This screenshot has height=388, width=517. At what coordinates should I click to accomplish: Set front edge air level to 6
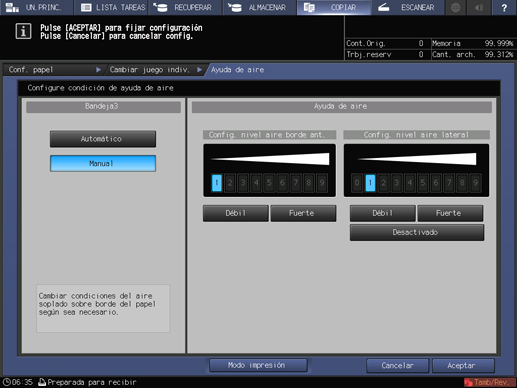click(x=282, y=183)
